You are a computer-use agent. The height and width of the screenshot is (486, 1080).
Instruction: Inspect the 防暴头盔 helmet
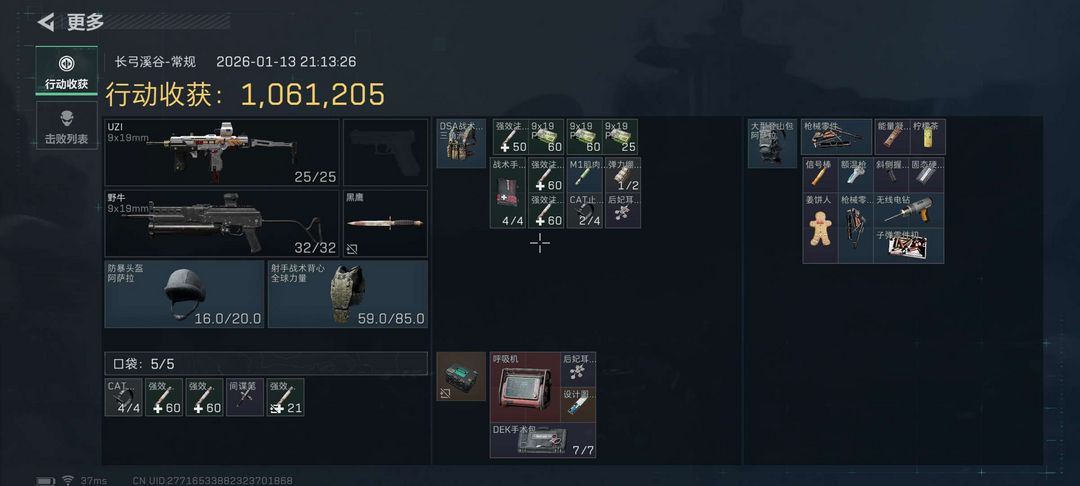pos(185,293)
